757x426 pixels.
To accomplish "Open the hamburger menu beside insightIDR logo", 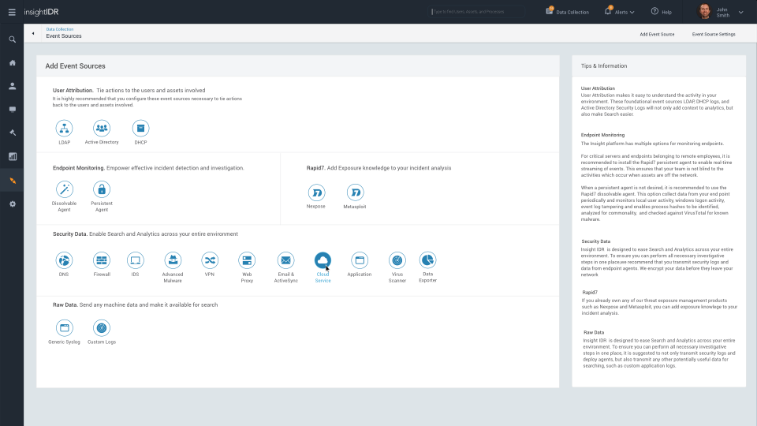I will pos(11,12).
